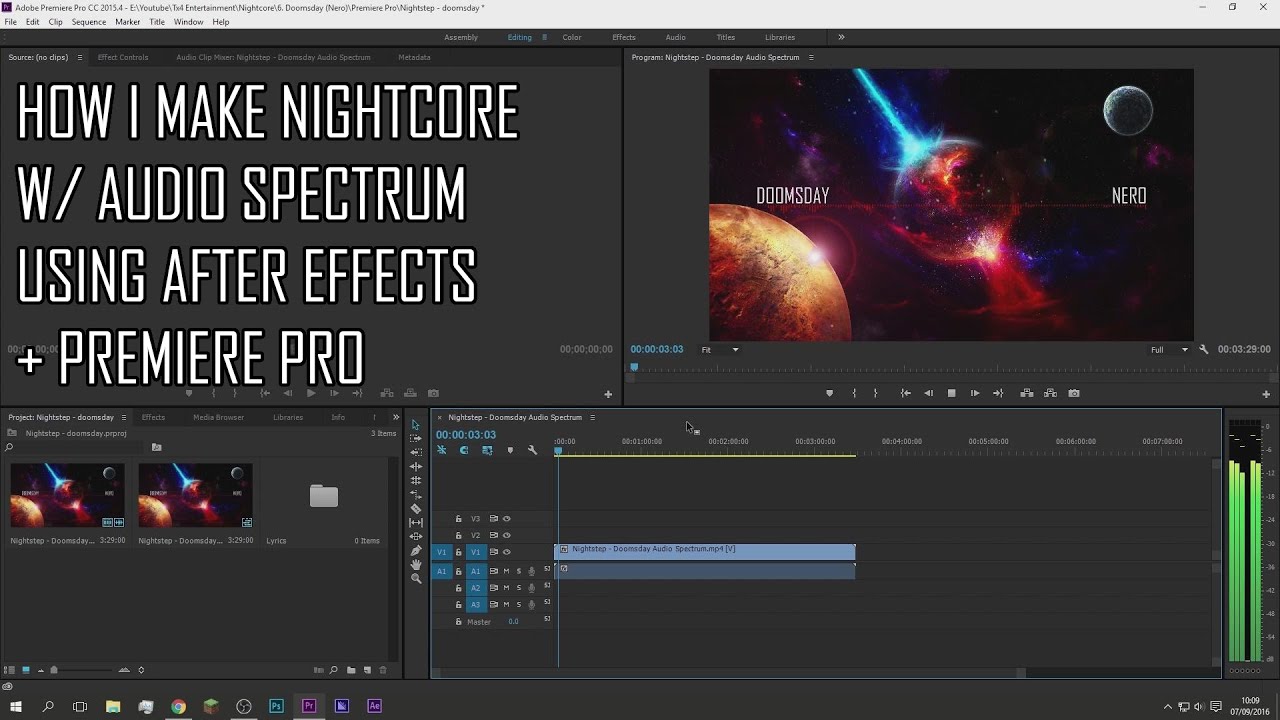Screen dimensions: 1280x720
Task: Open the Sequence menu
Action: click(89, 21)
